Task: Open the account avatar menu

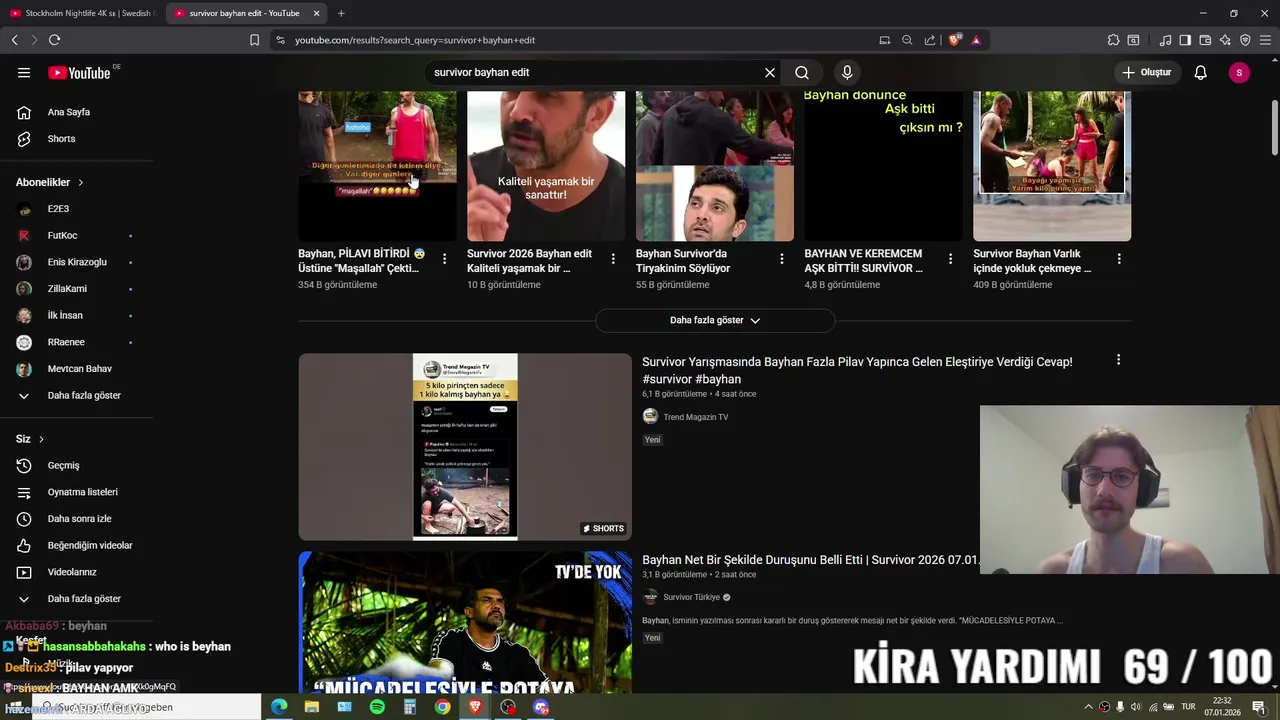Action: coord(1239,72)
